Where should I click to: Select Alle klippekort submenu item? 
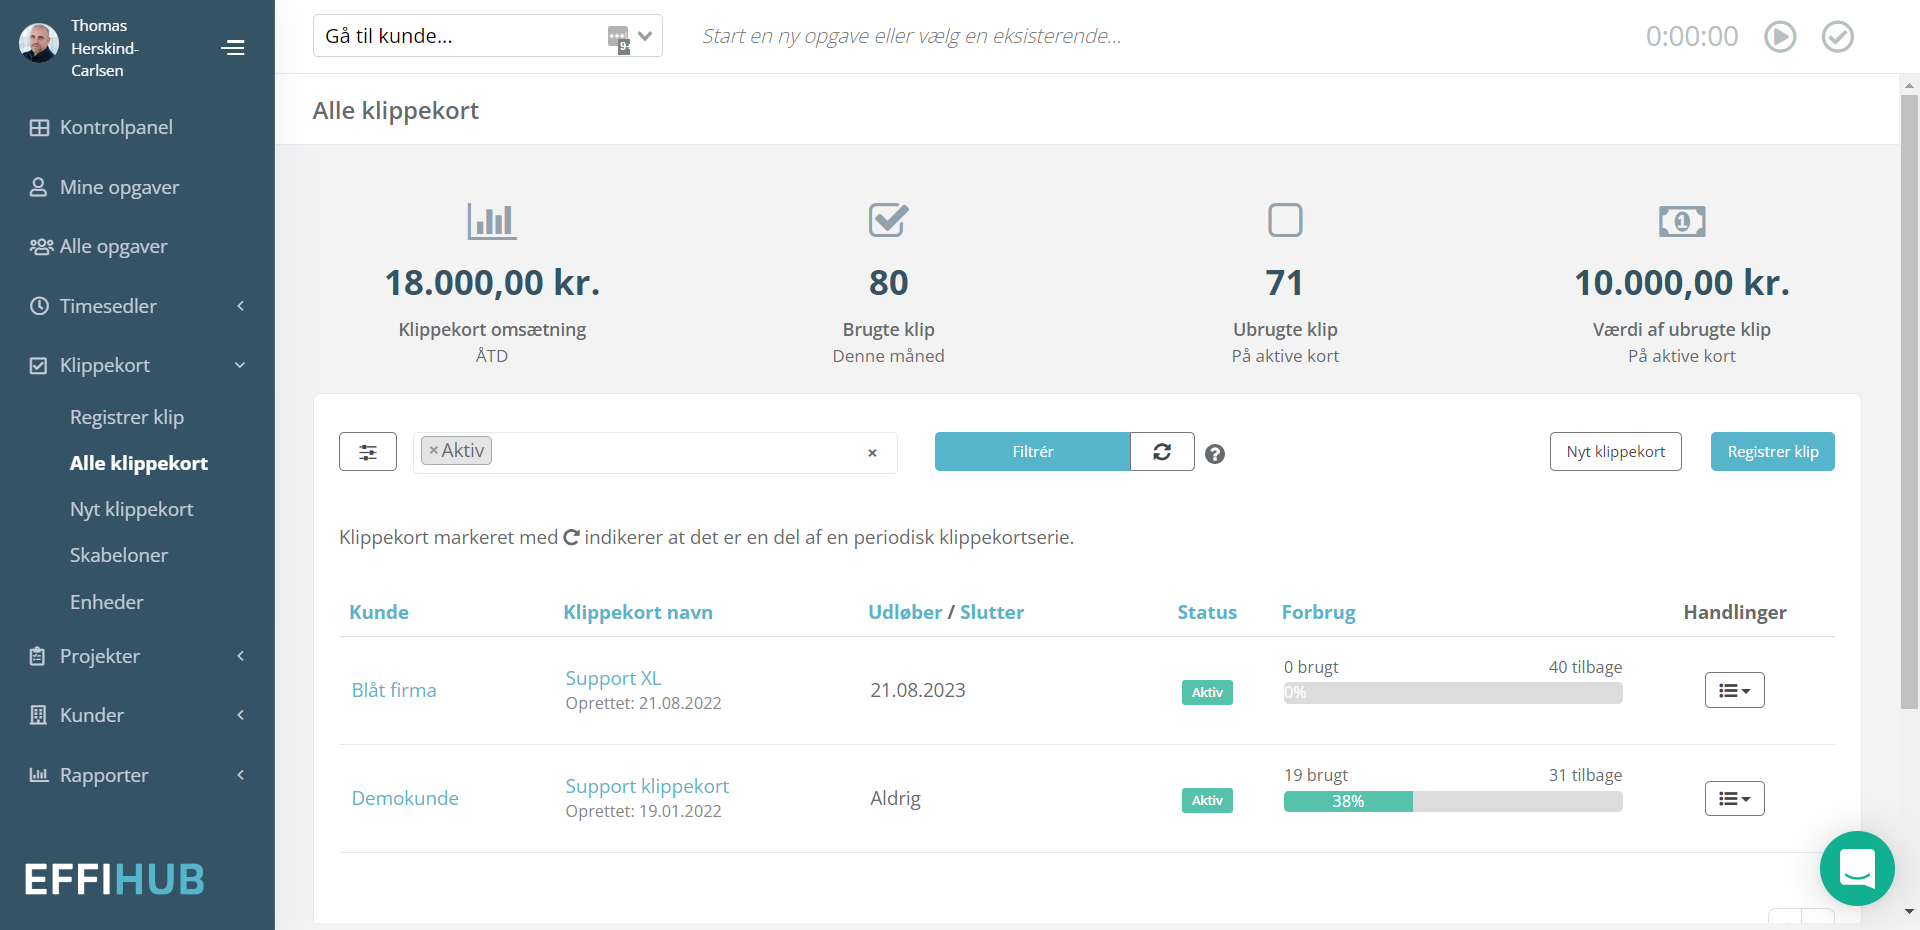139,463
